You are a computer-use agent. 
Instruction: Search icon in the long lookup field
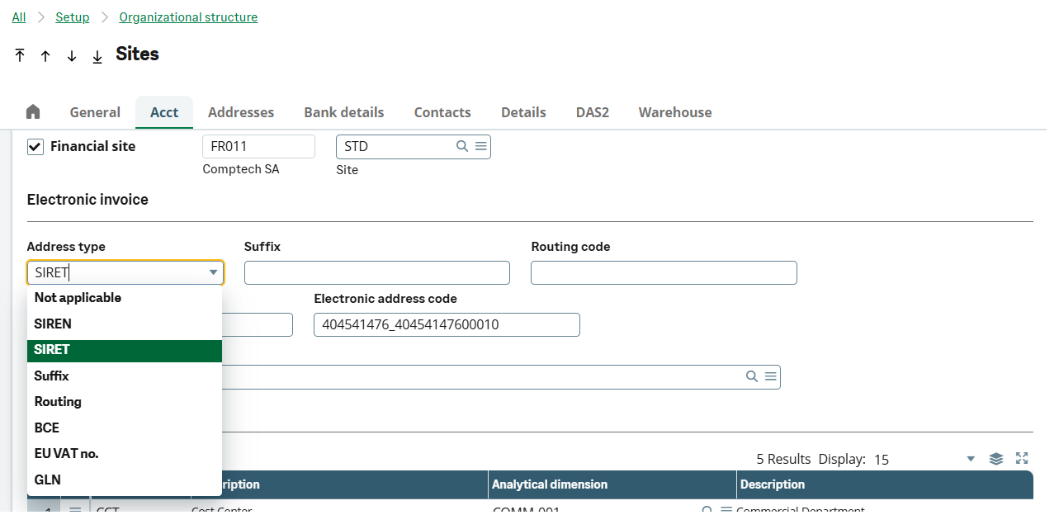[x=752, y=376]
